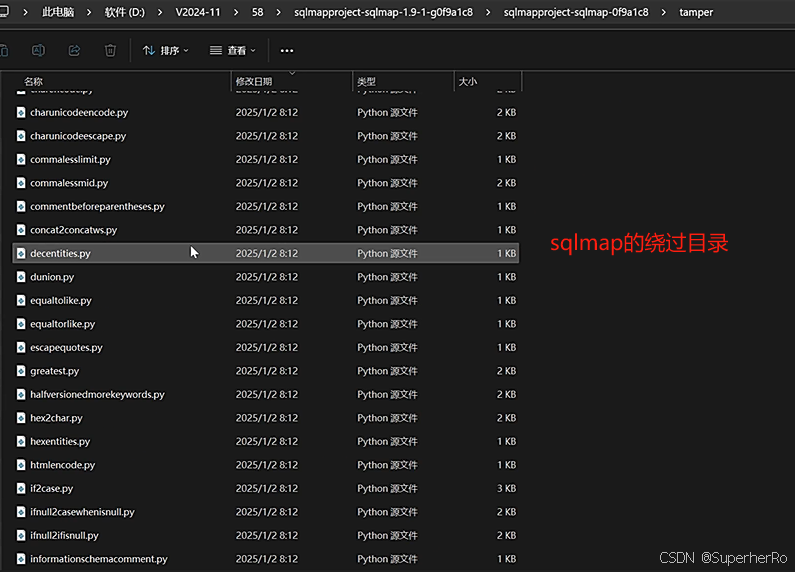
Task: Click the commalesslimit.py file icon
Action: 21,159
